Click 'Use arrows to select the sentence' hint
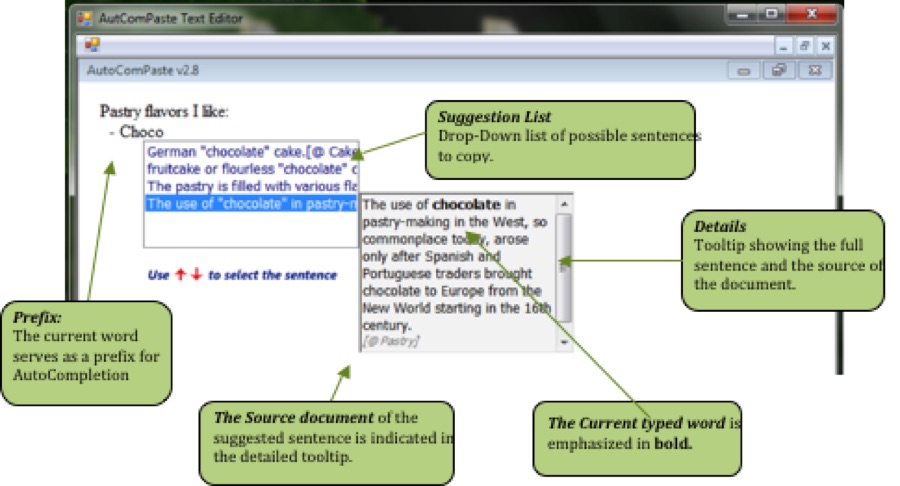 point(242,275)
